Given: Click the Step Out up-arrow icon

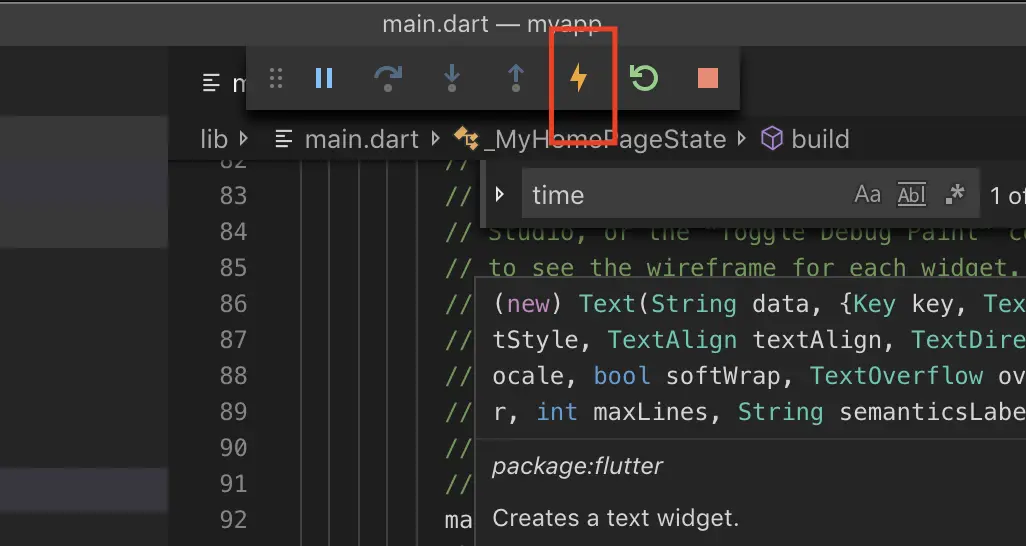Looking at the screenshot, I should (516, 79).
